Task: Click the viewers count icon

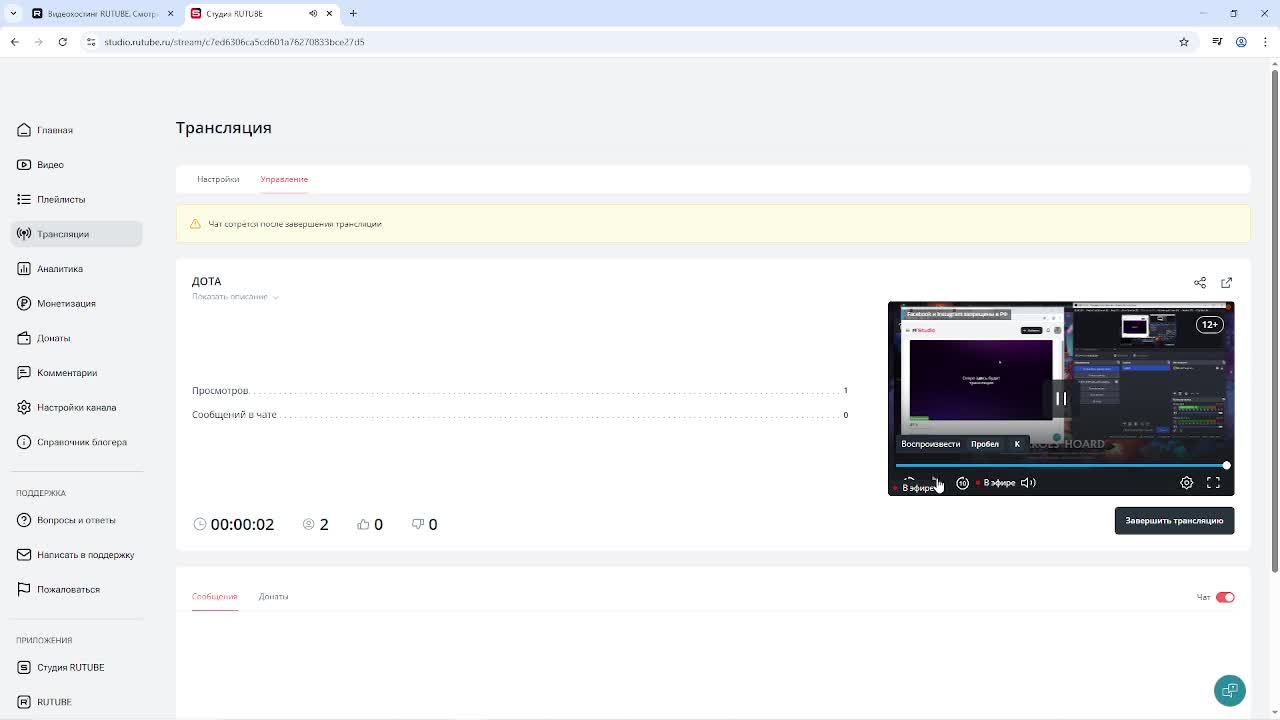Action: pyautogui.click(x=308, y=524)
